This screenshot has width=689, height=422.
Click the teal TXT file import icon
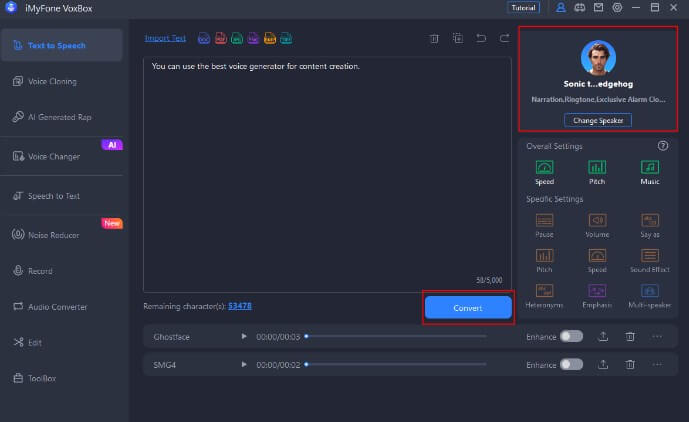click(286, 39)
